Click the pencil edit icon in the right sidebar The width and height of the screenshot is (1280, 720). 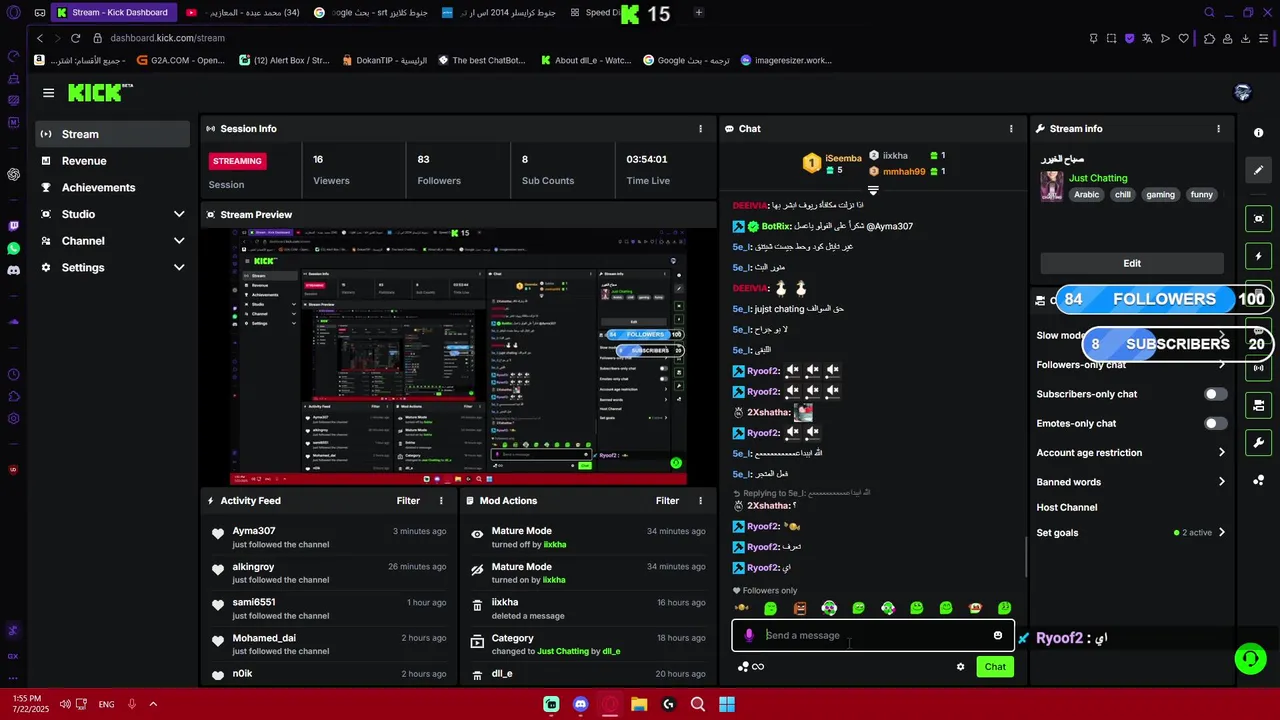coord(1259,170)
